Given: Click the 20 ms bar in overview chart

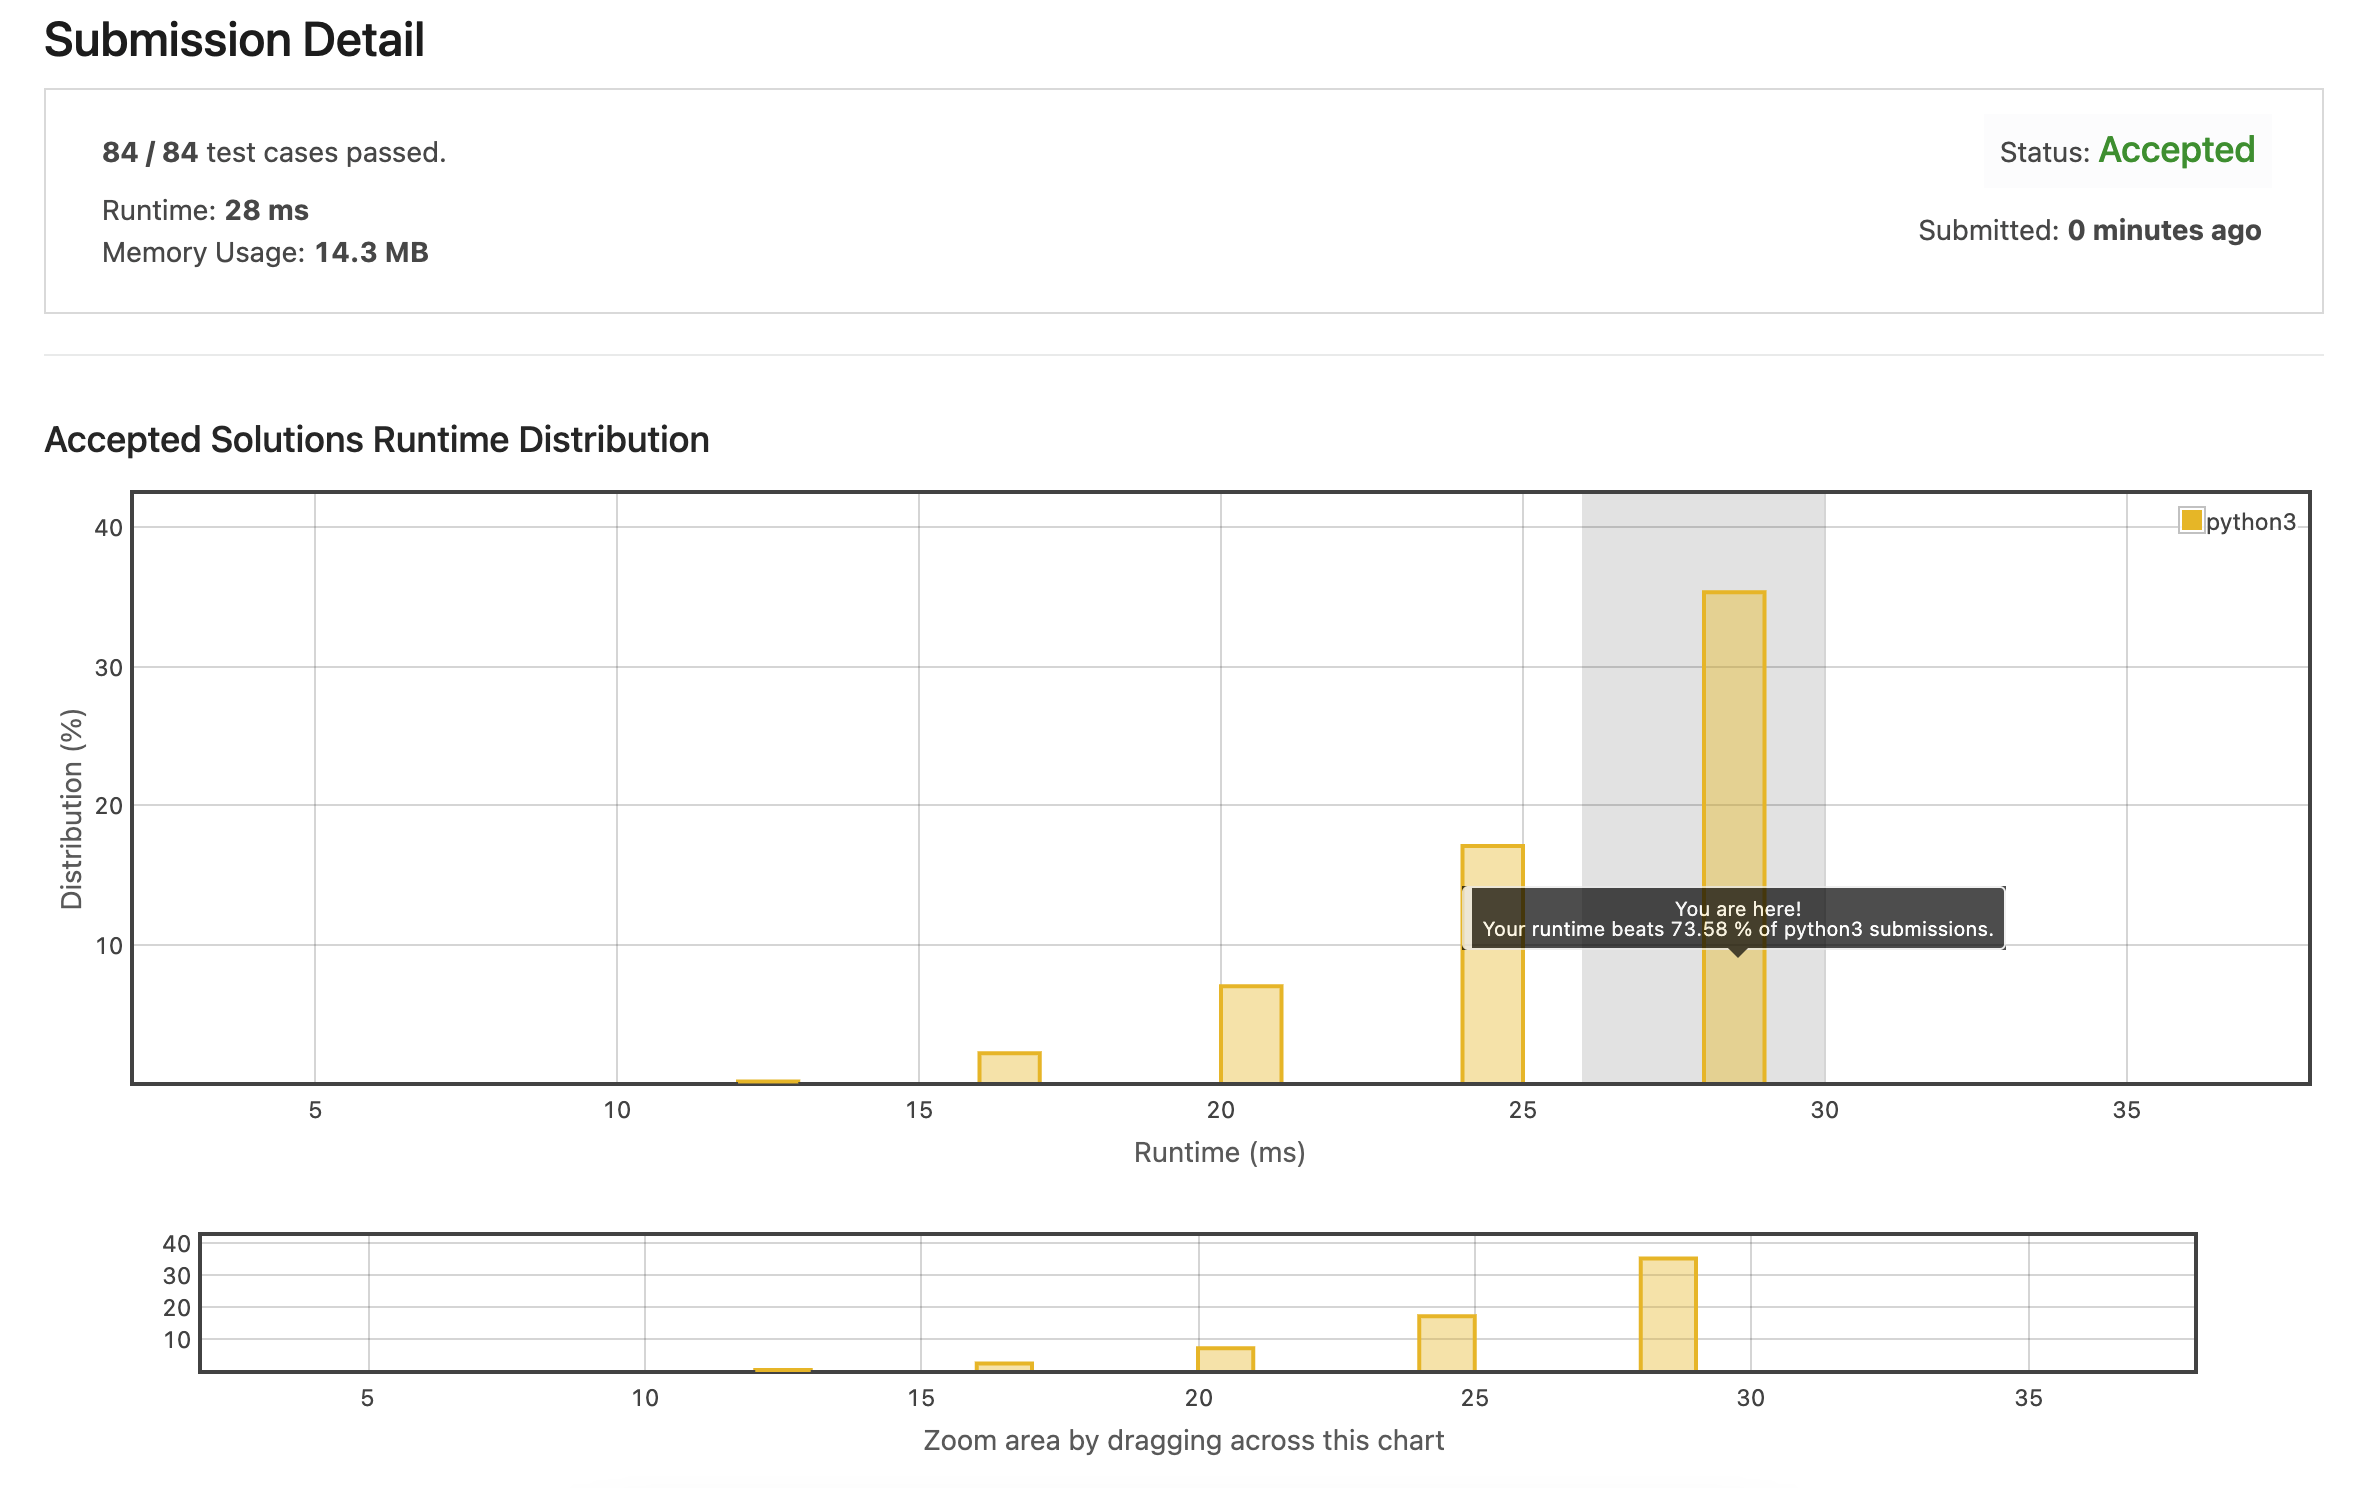Looking at the screenshot, I should tap(1225, 1359).
